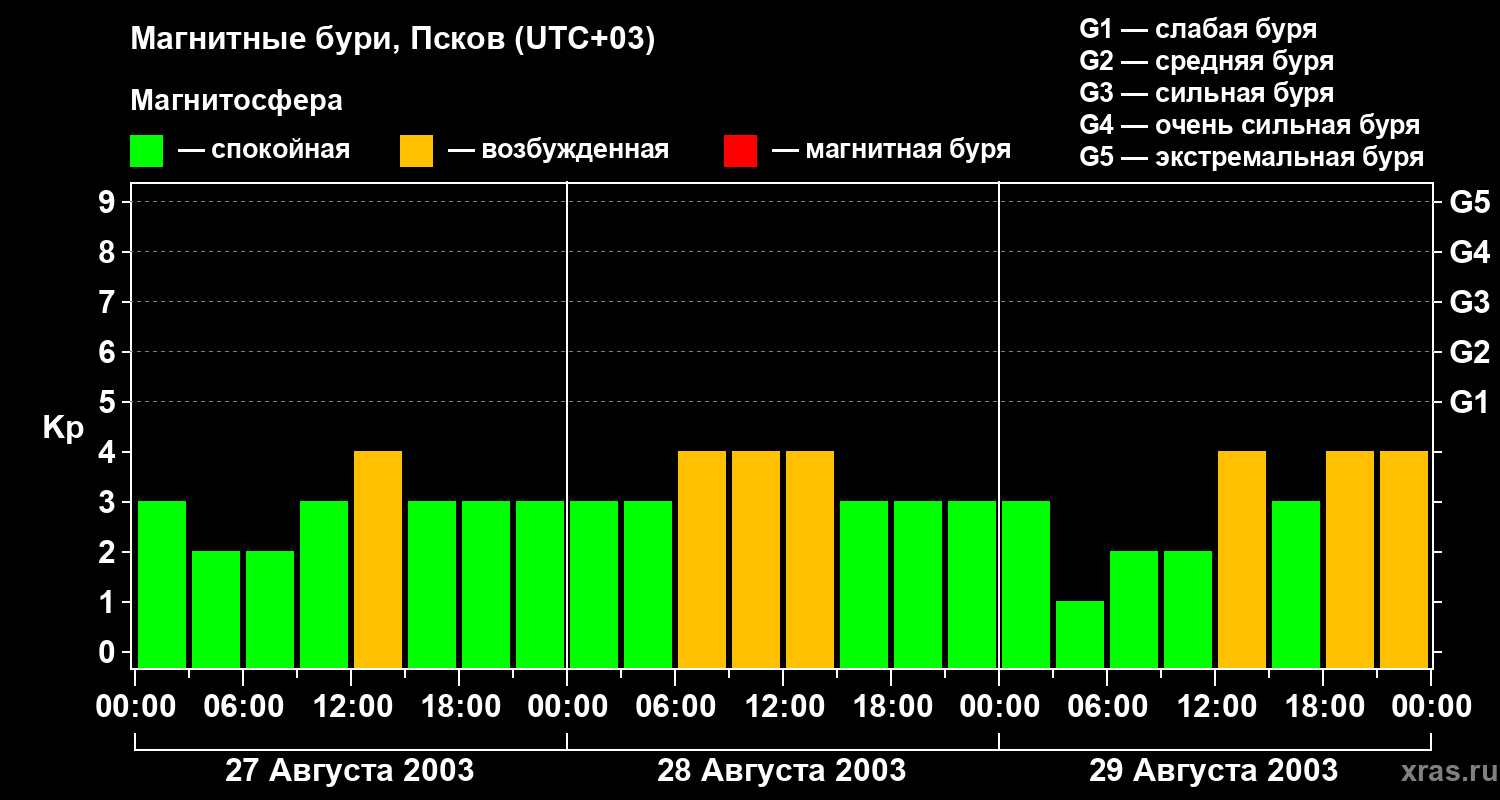The image size is (1500, 800).
Task: Click the first '06:00' time label
Action: (x=243, y=707)
